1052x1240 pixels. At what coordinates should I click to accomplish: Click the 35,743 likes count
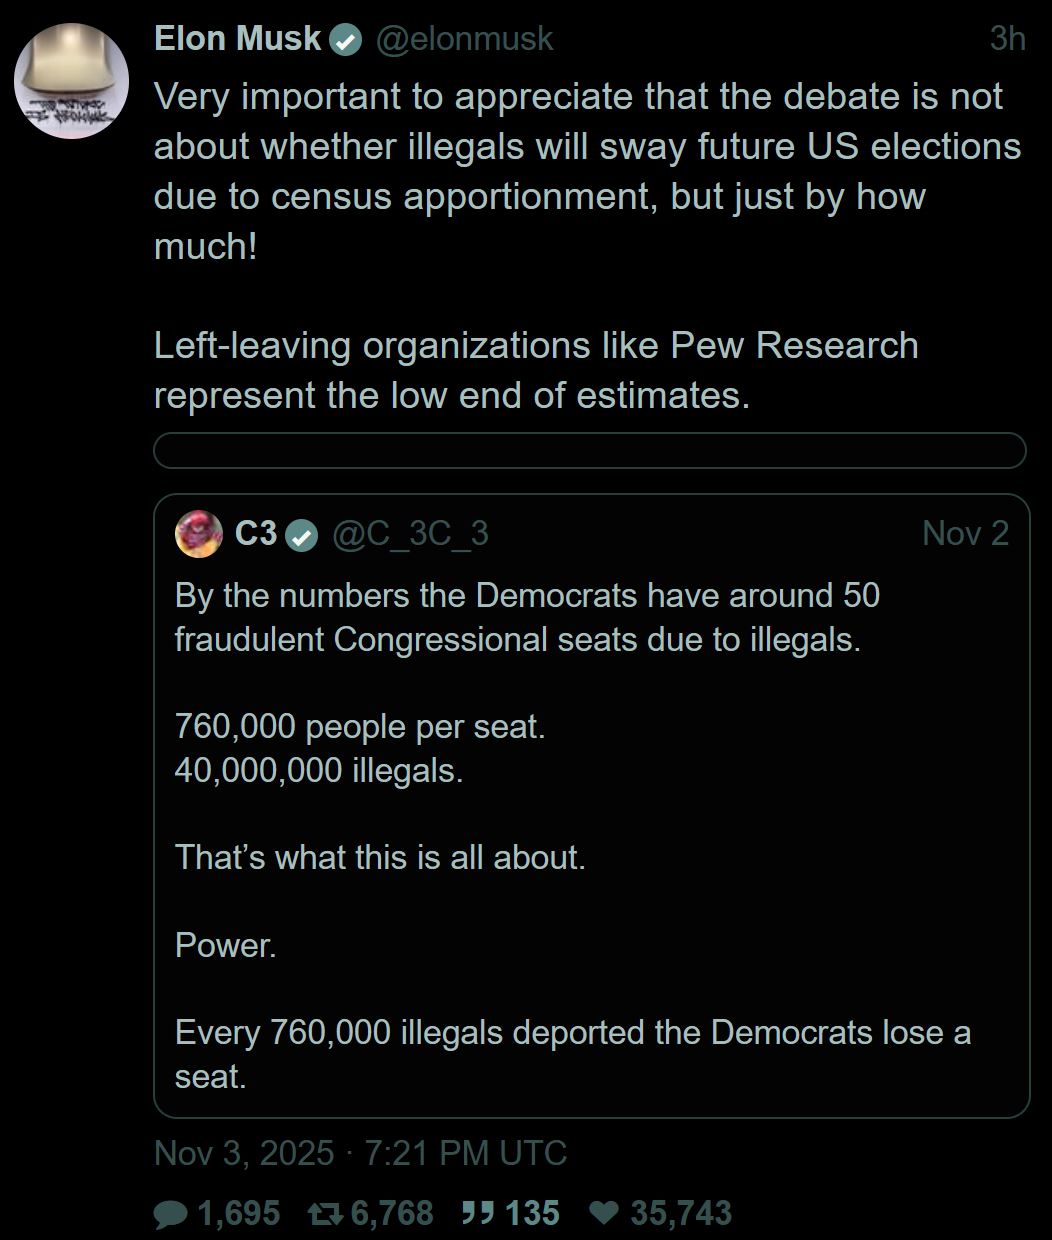680,1214
